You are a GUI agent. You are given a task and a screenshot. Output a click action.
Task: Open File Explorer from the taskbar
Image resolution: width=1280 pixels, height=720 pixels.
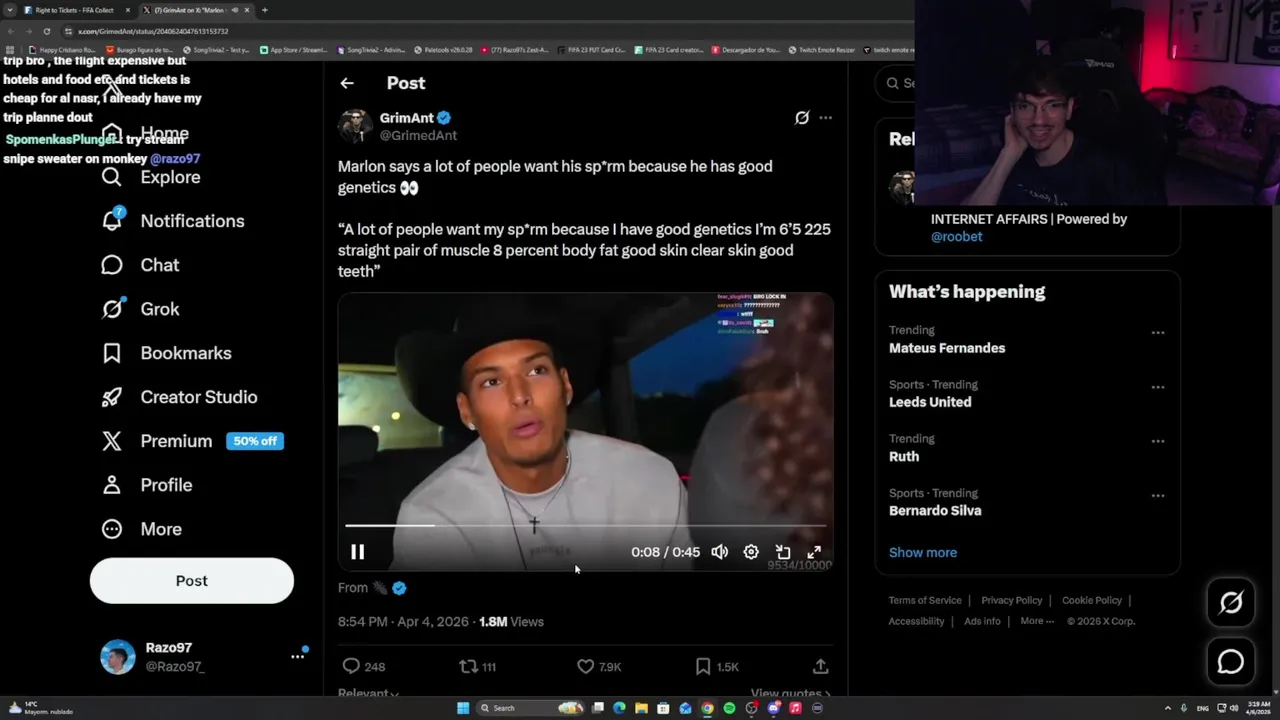[x=641, y=708]
